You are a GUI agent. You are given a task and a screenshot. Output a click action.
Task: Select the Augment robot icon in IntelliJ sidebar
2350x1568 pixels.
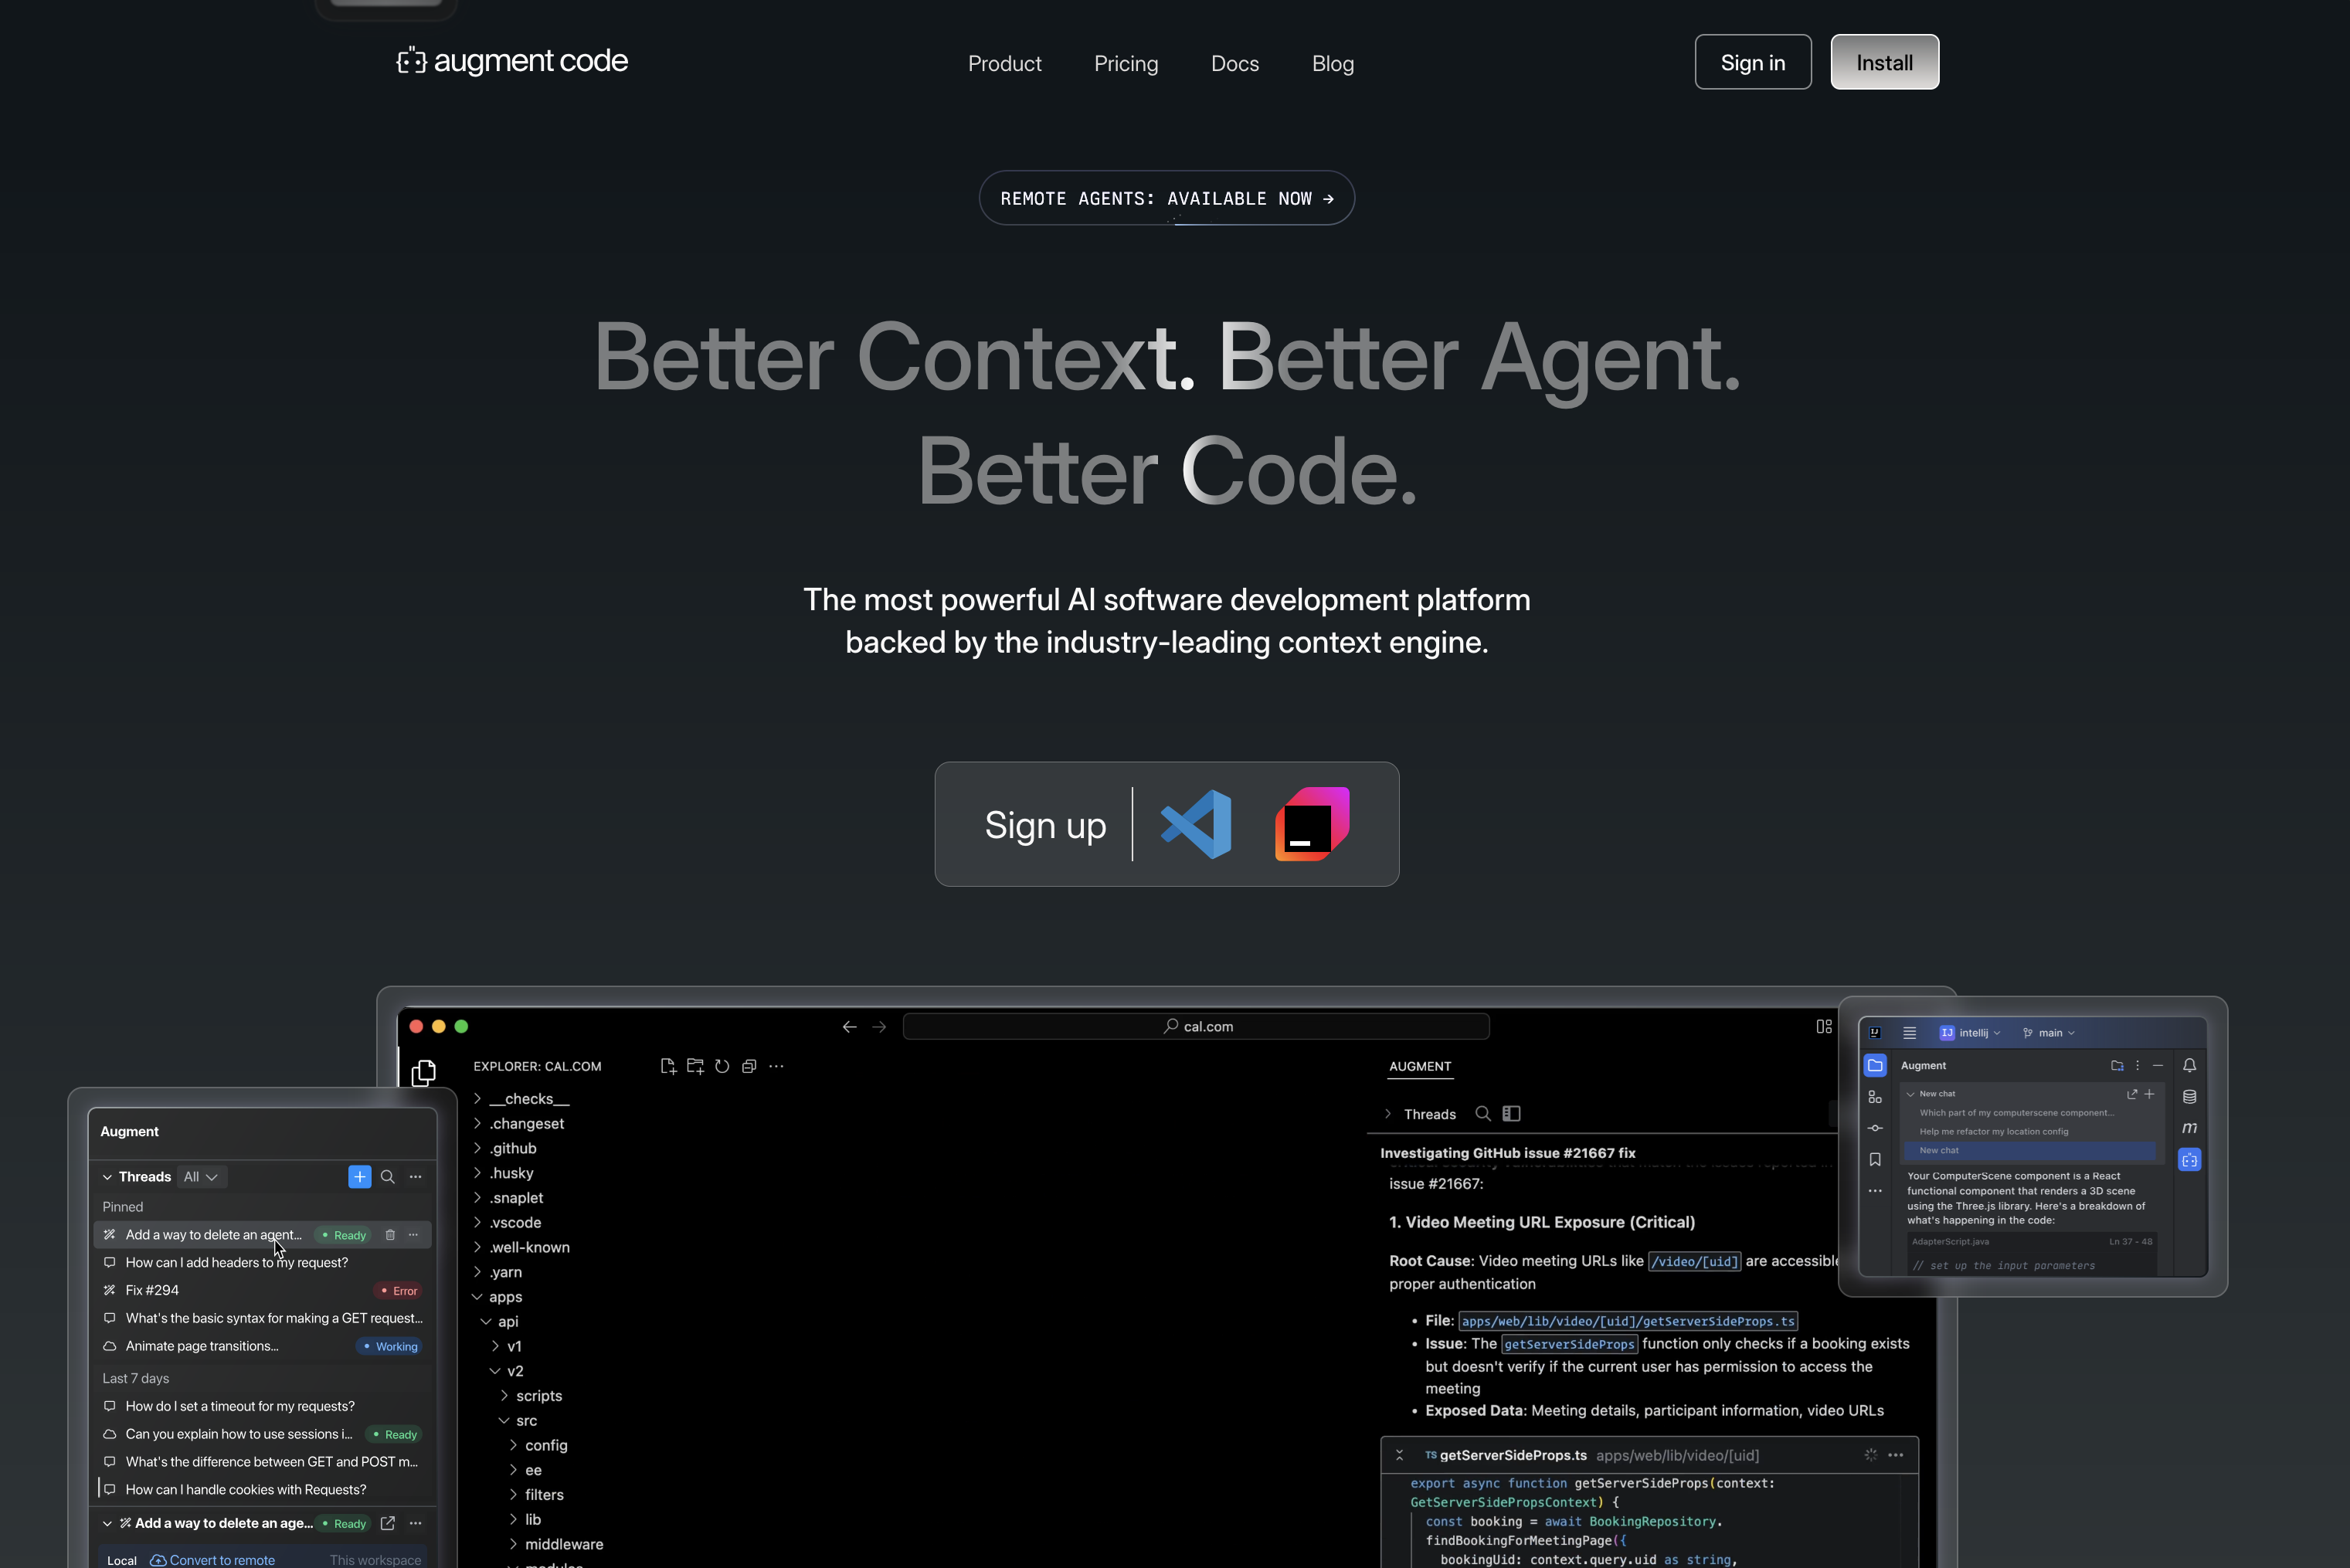pyautogui.click(x=2190, y=1160)
